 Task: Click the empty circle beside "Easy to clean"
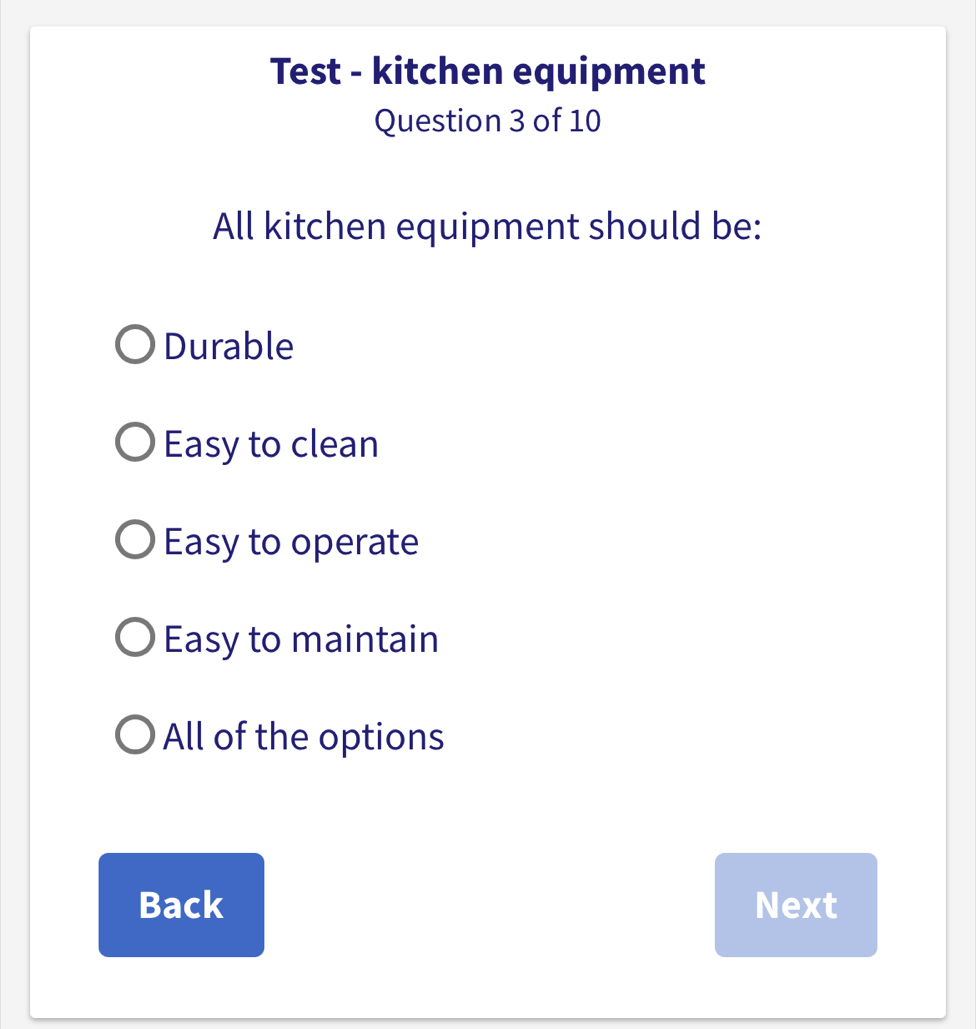click(x=134, y=441)
